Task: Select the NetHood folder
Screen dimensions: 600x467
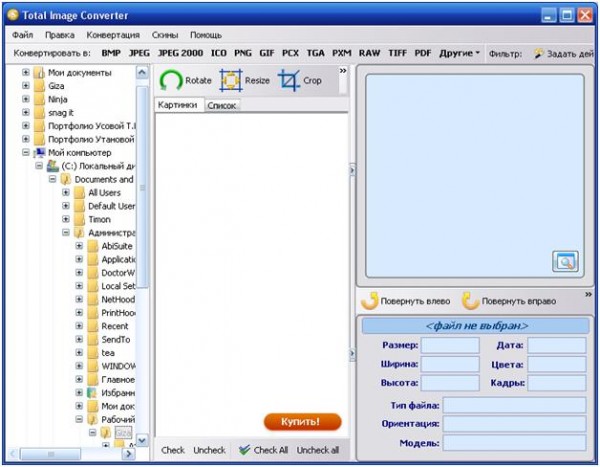Action: click(118, 299)
